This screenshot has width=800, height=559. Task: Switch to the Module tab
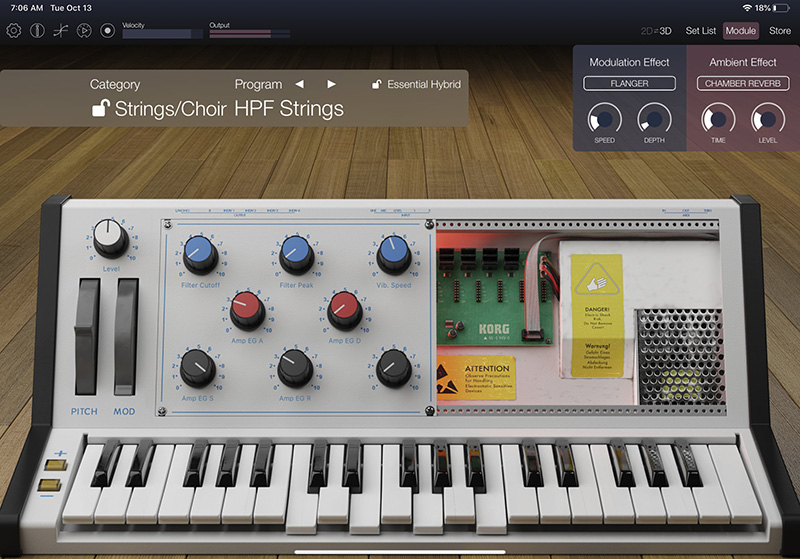pos(741,31)
